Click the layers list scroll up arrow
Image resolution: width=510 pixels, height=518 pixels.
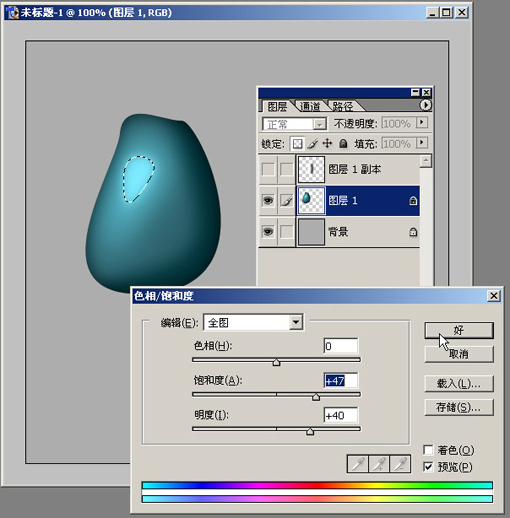pyautogui.click(x=426, y=161)
